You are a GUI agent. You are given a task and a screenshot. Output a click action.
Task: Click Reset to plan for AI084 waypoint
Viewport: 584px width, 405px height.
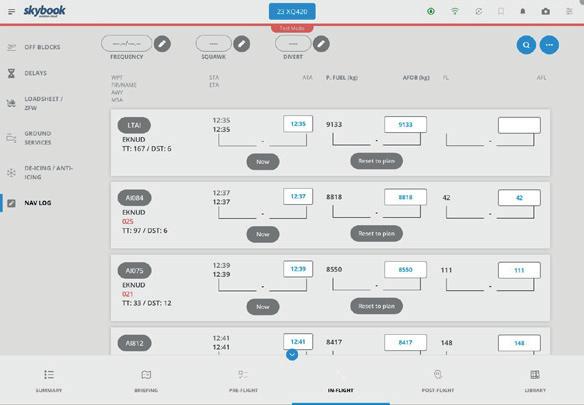(377, 234)
